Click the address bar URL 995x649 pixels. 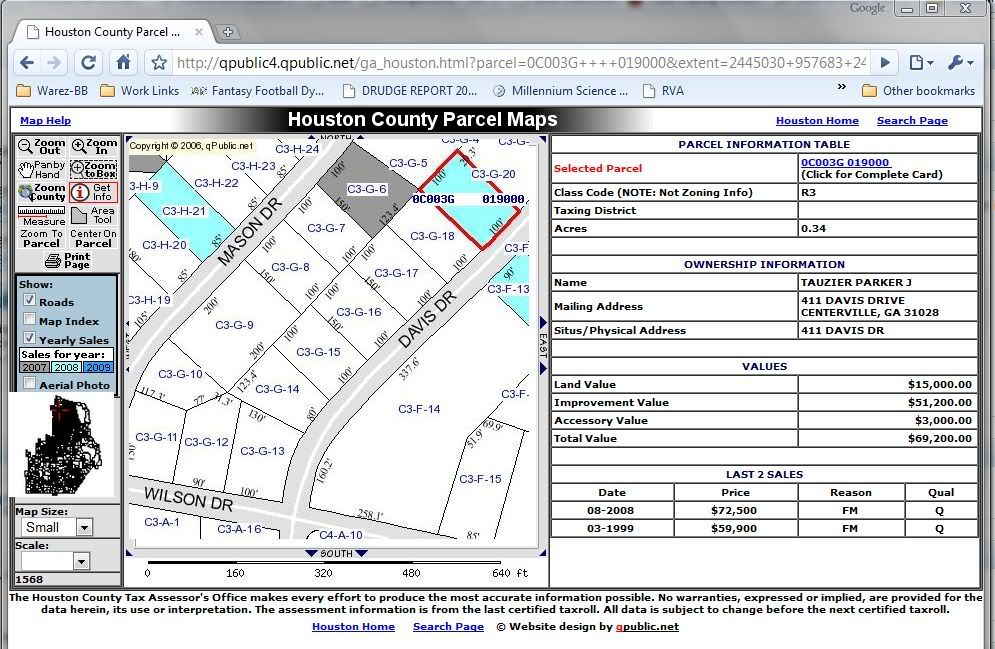tap(521, 63)
